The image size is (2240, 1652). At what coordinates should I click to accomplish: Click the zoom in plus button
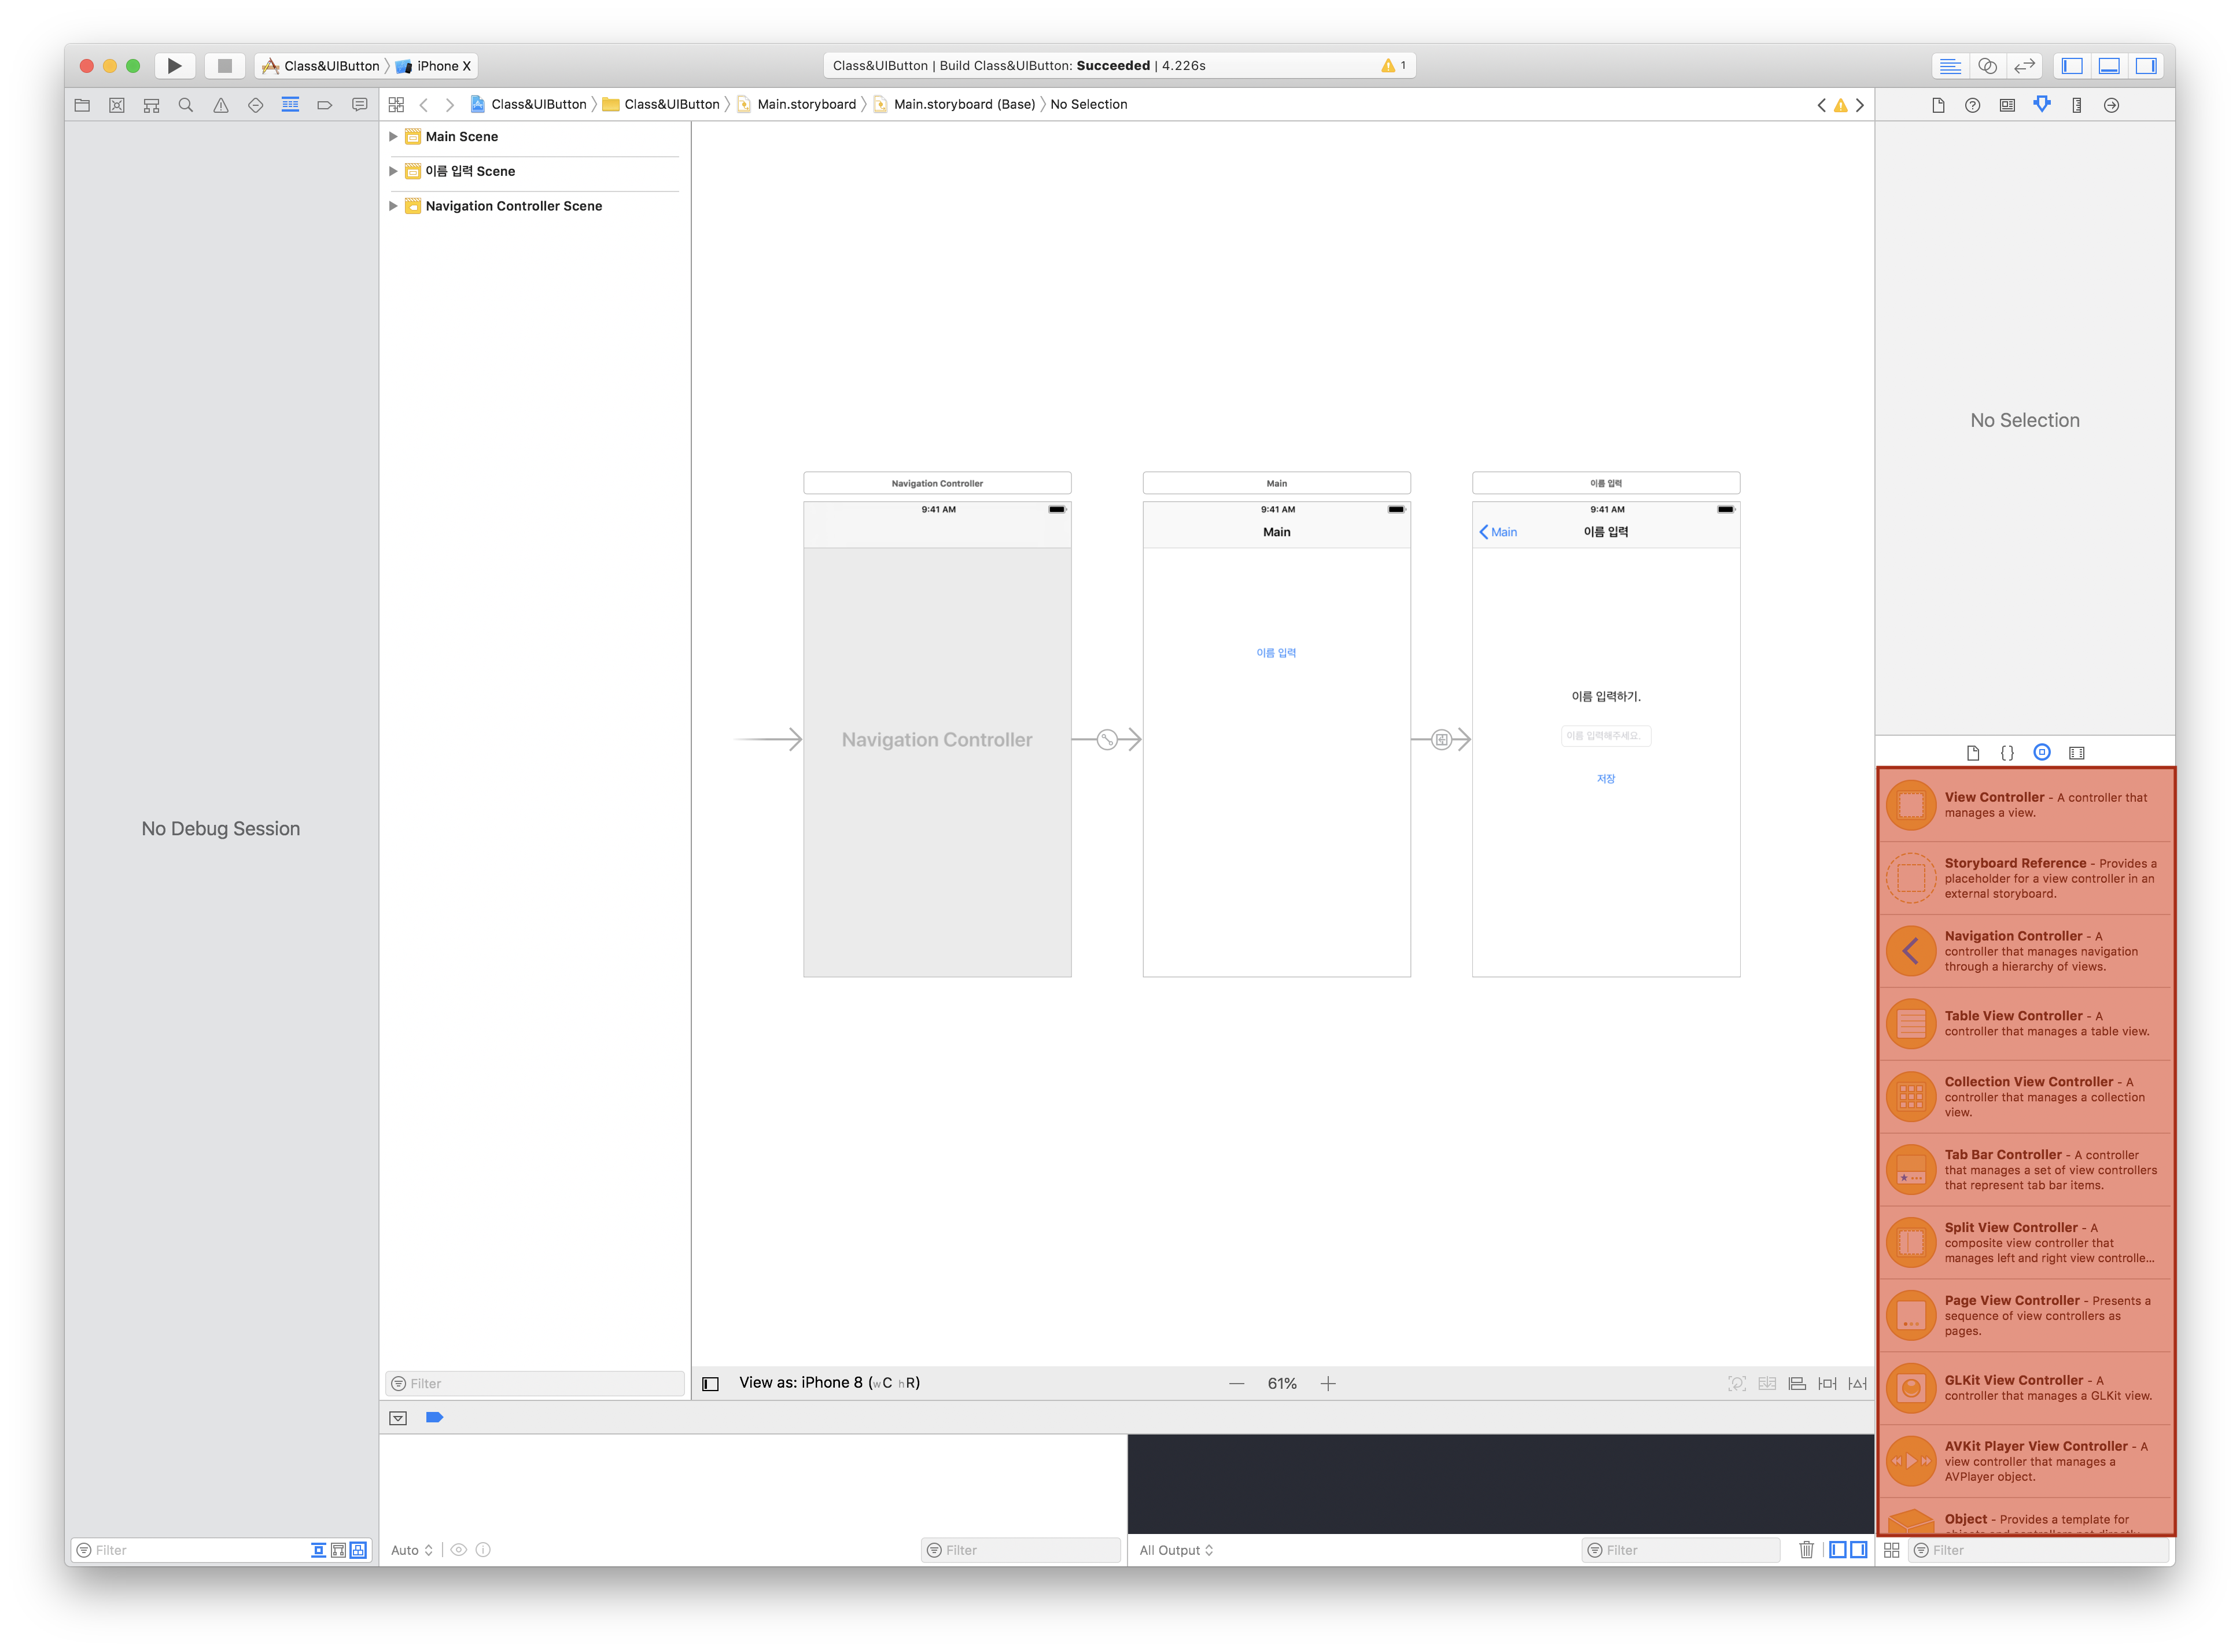tap(1328, 1384)
